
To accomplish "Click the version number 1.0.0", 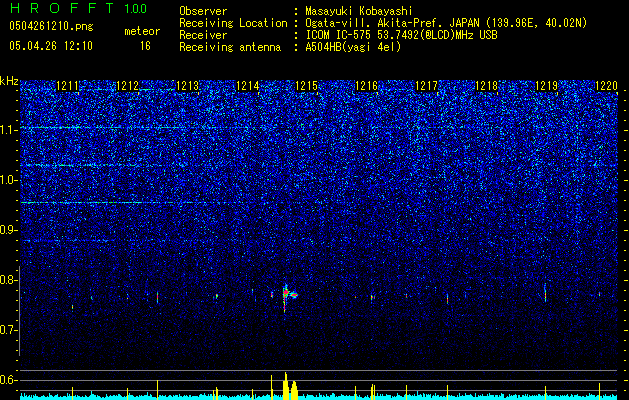I will point(135,8).
